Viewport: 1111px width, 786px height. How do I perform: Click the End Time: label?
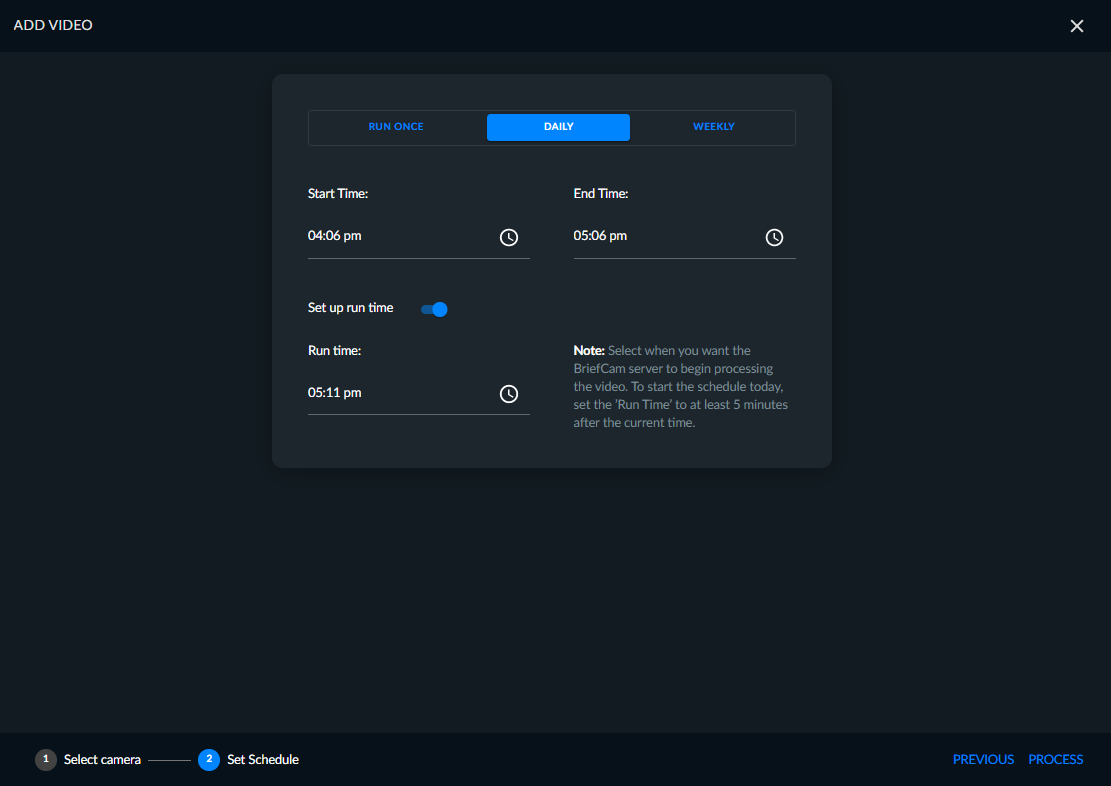pos(601,193)
